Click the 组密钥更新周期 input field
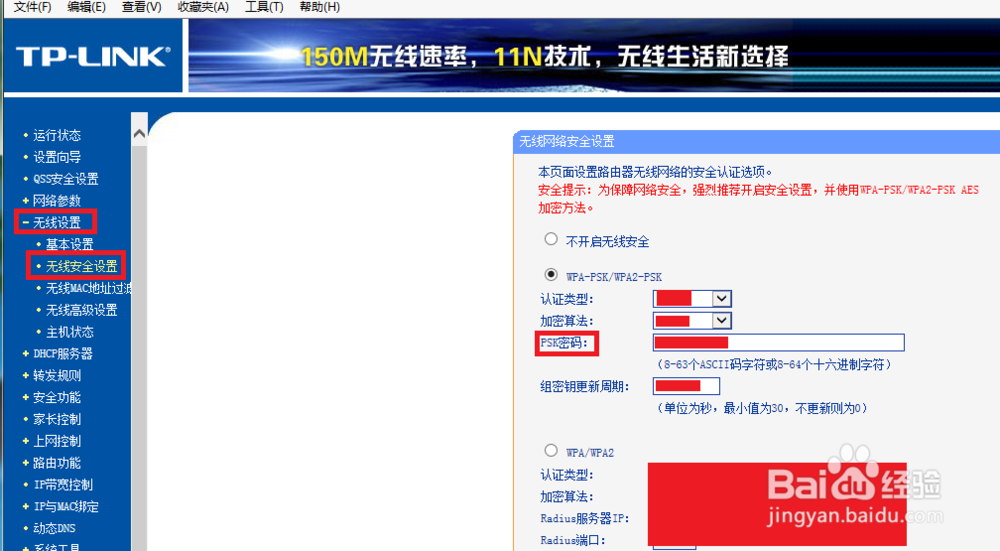 [686, 386]
